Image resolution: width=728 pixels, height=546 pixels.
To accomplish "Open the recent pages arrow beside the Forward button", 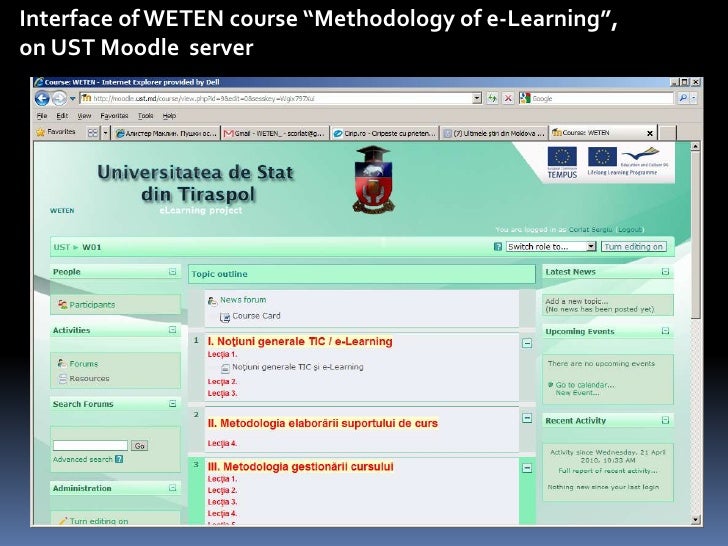I will point(72,98).
